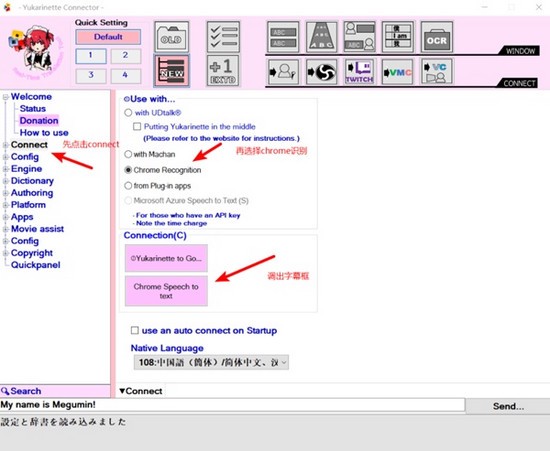Switch to the Connect bottom tab
Viewport: 550px width, 451px height.
[x=141, y=391]
